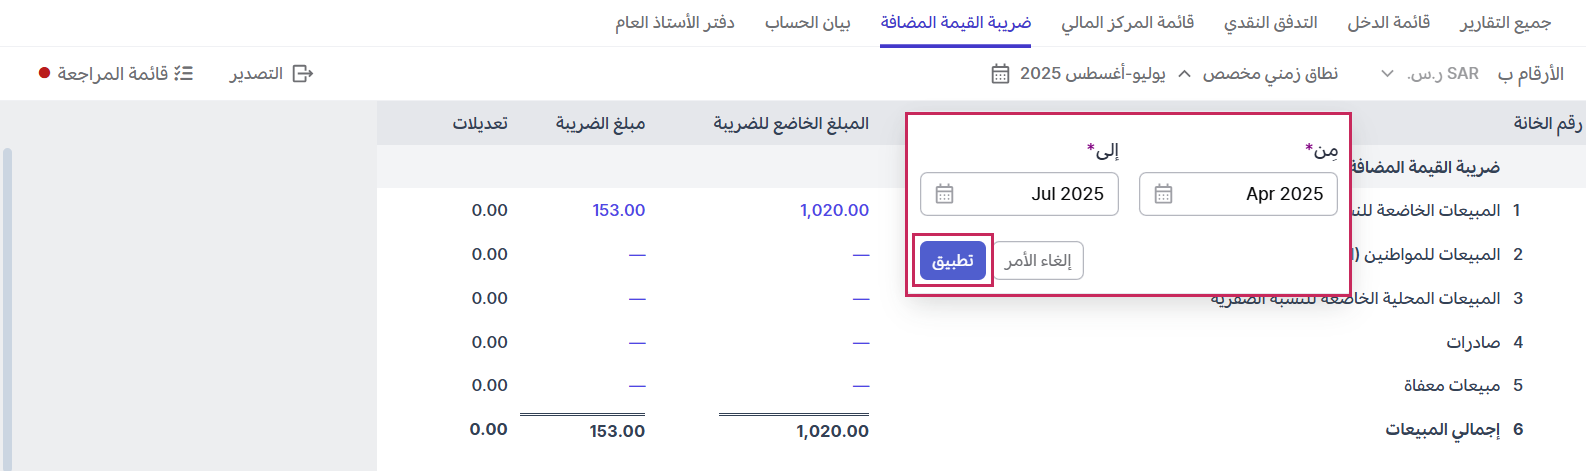Viewport: 1586px width, 471px height.
Task: Collapse the نطاق زمني مخصص date range dropdown
Action: 1185,74
